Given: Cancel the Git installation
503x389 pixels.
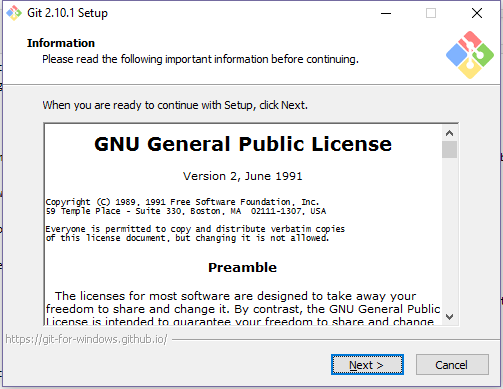Looking at the screenshot, I should [452, 365].
